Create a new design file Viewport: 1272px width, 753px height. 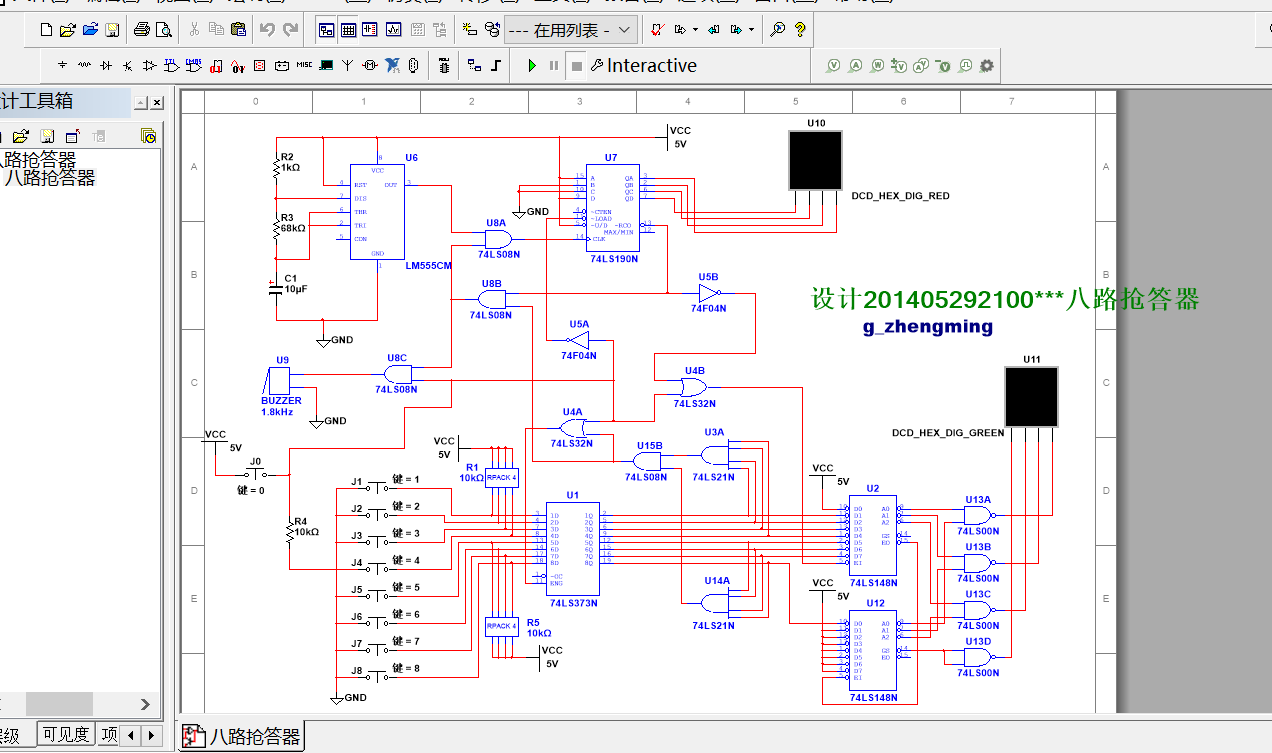click(x=46, y=30)
